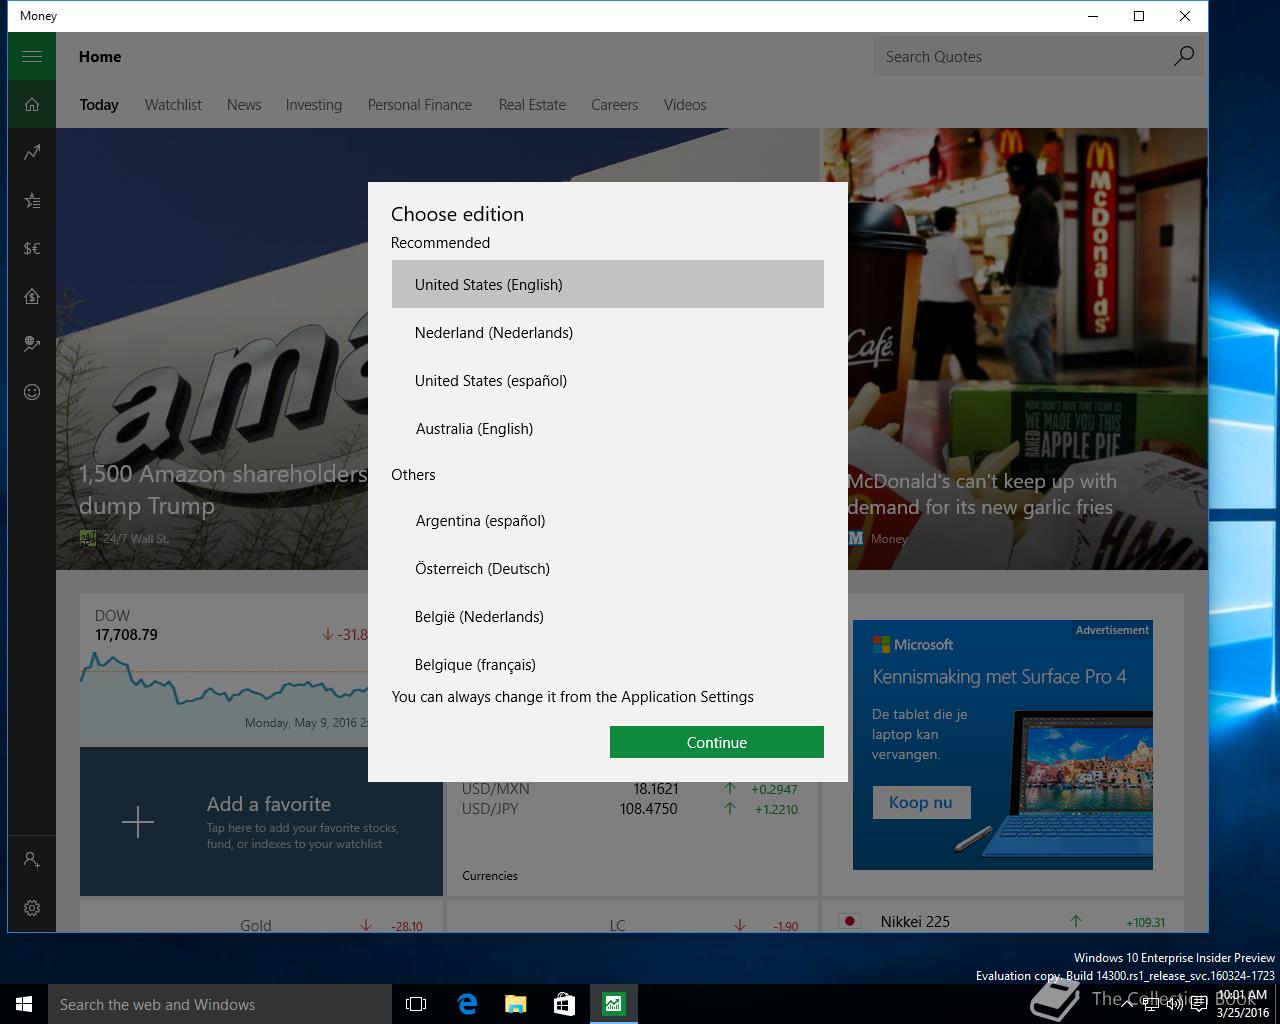This screenshot has width=1280, height=1024.
Task: Click the taskbar Search the web and Windows box
Action: point(219,1004)
